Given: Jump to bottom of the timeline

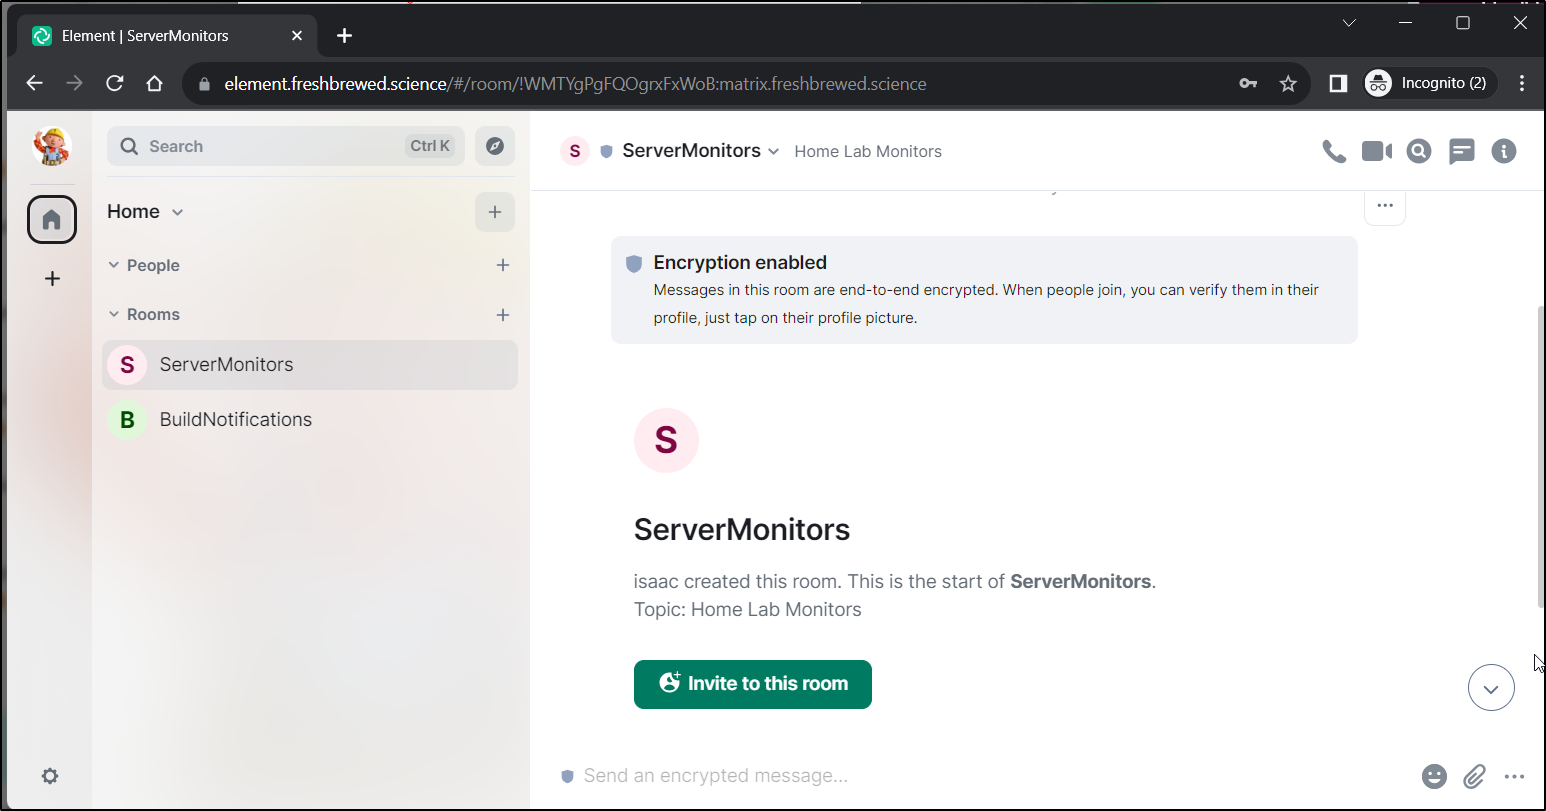Looking at the screenshot, I should [1491, 688].
